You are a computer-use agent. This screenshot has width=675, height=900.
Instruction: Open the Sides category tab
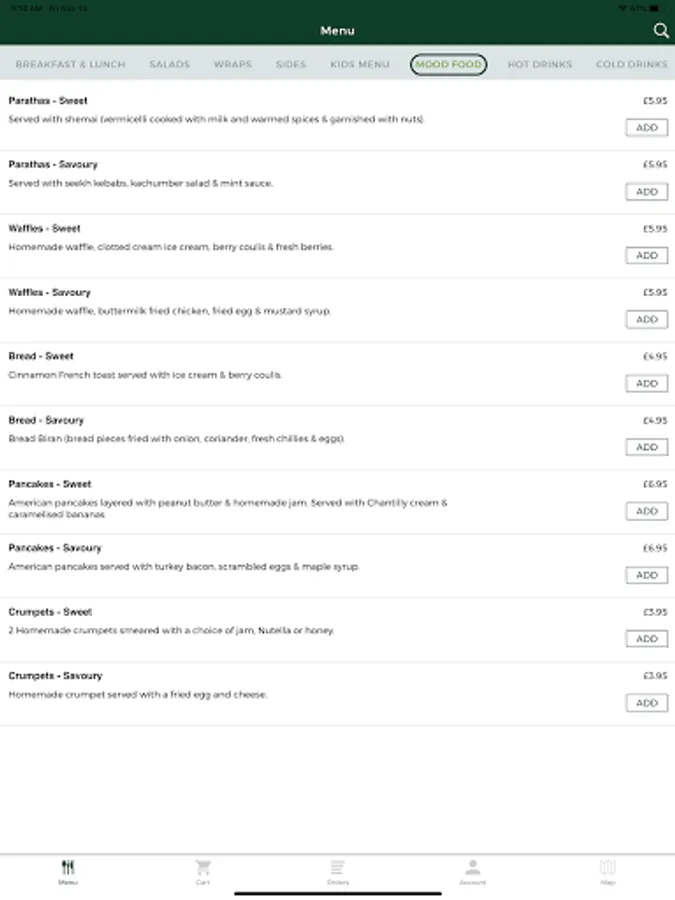pos(291,64)
